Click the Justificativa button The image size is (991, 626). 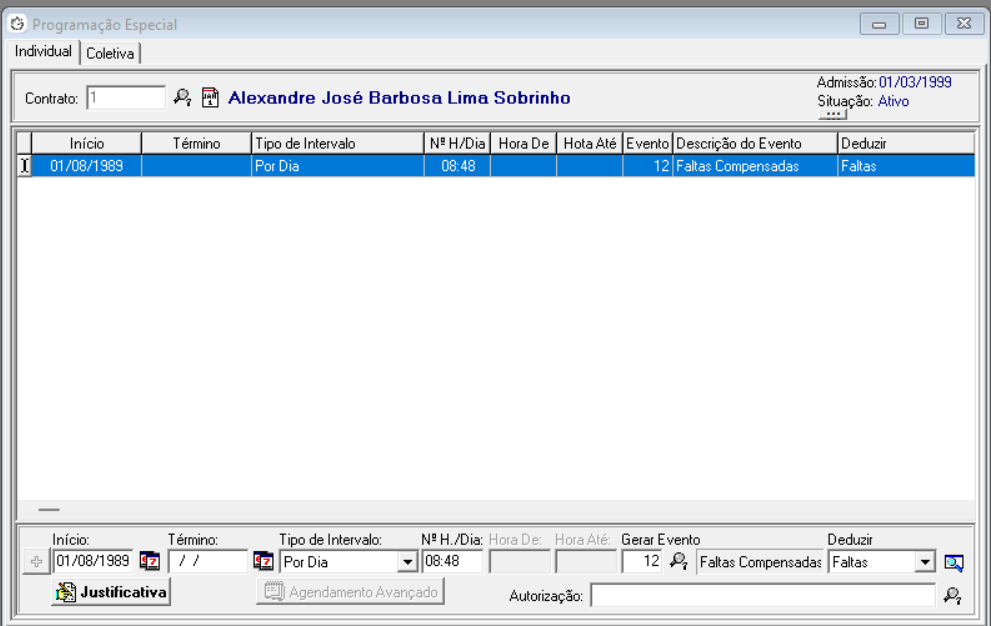(x=111, y=592)
